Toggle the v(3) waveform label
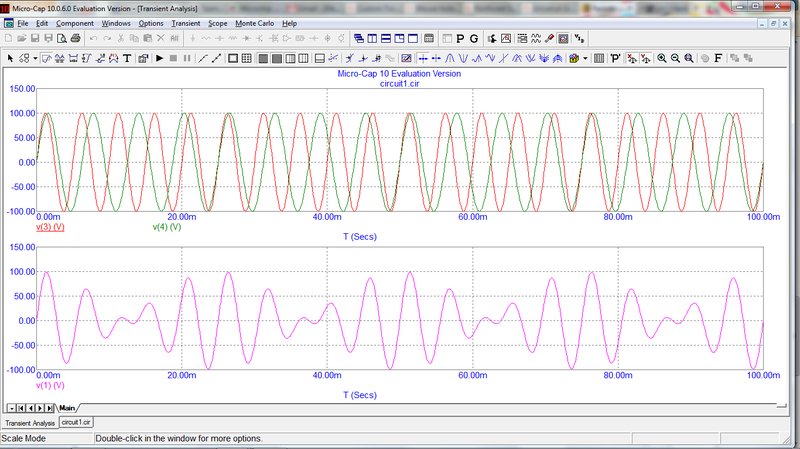 pos(50,227)
